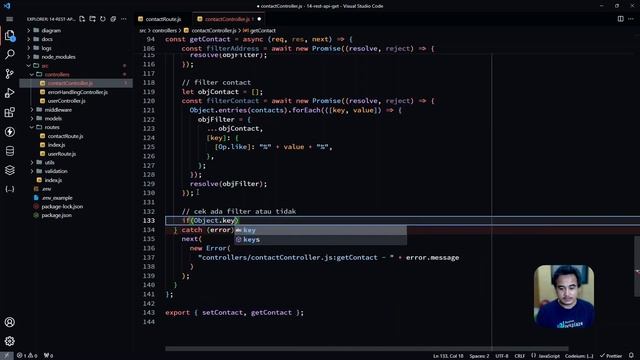The width and height of the screenshot is (640, 360).
Task: Click CRLF end-of-line selector
Action: (520, 356)
